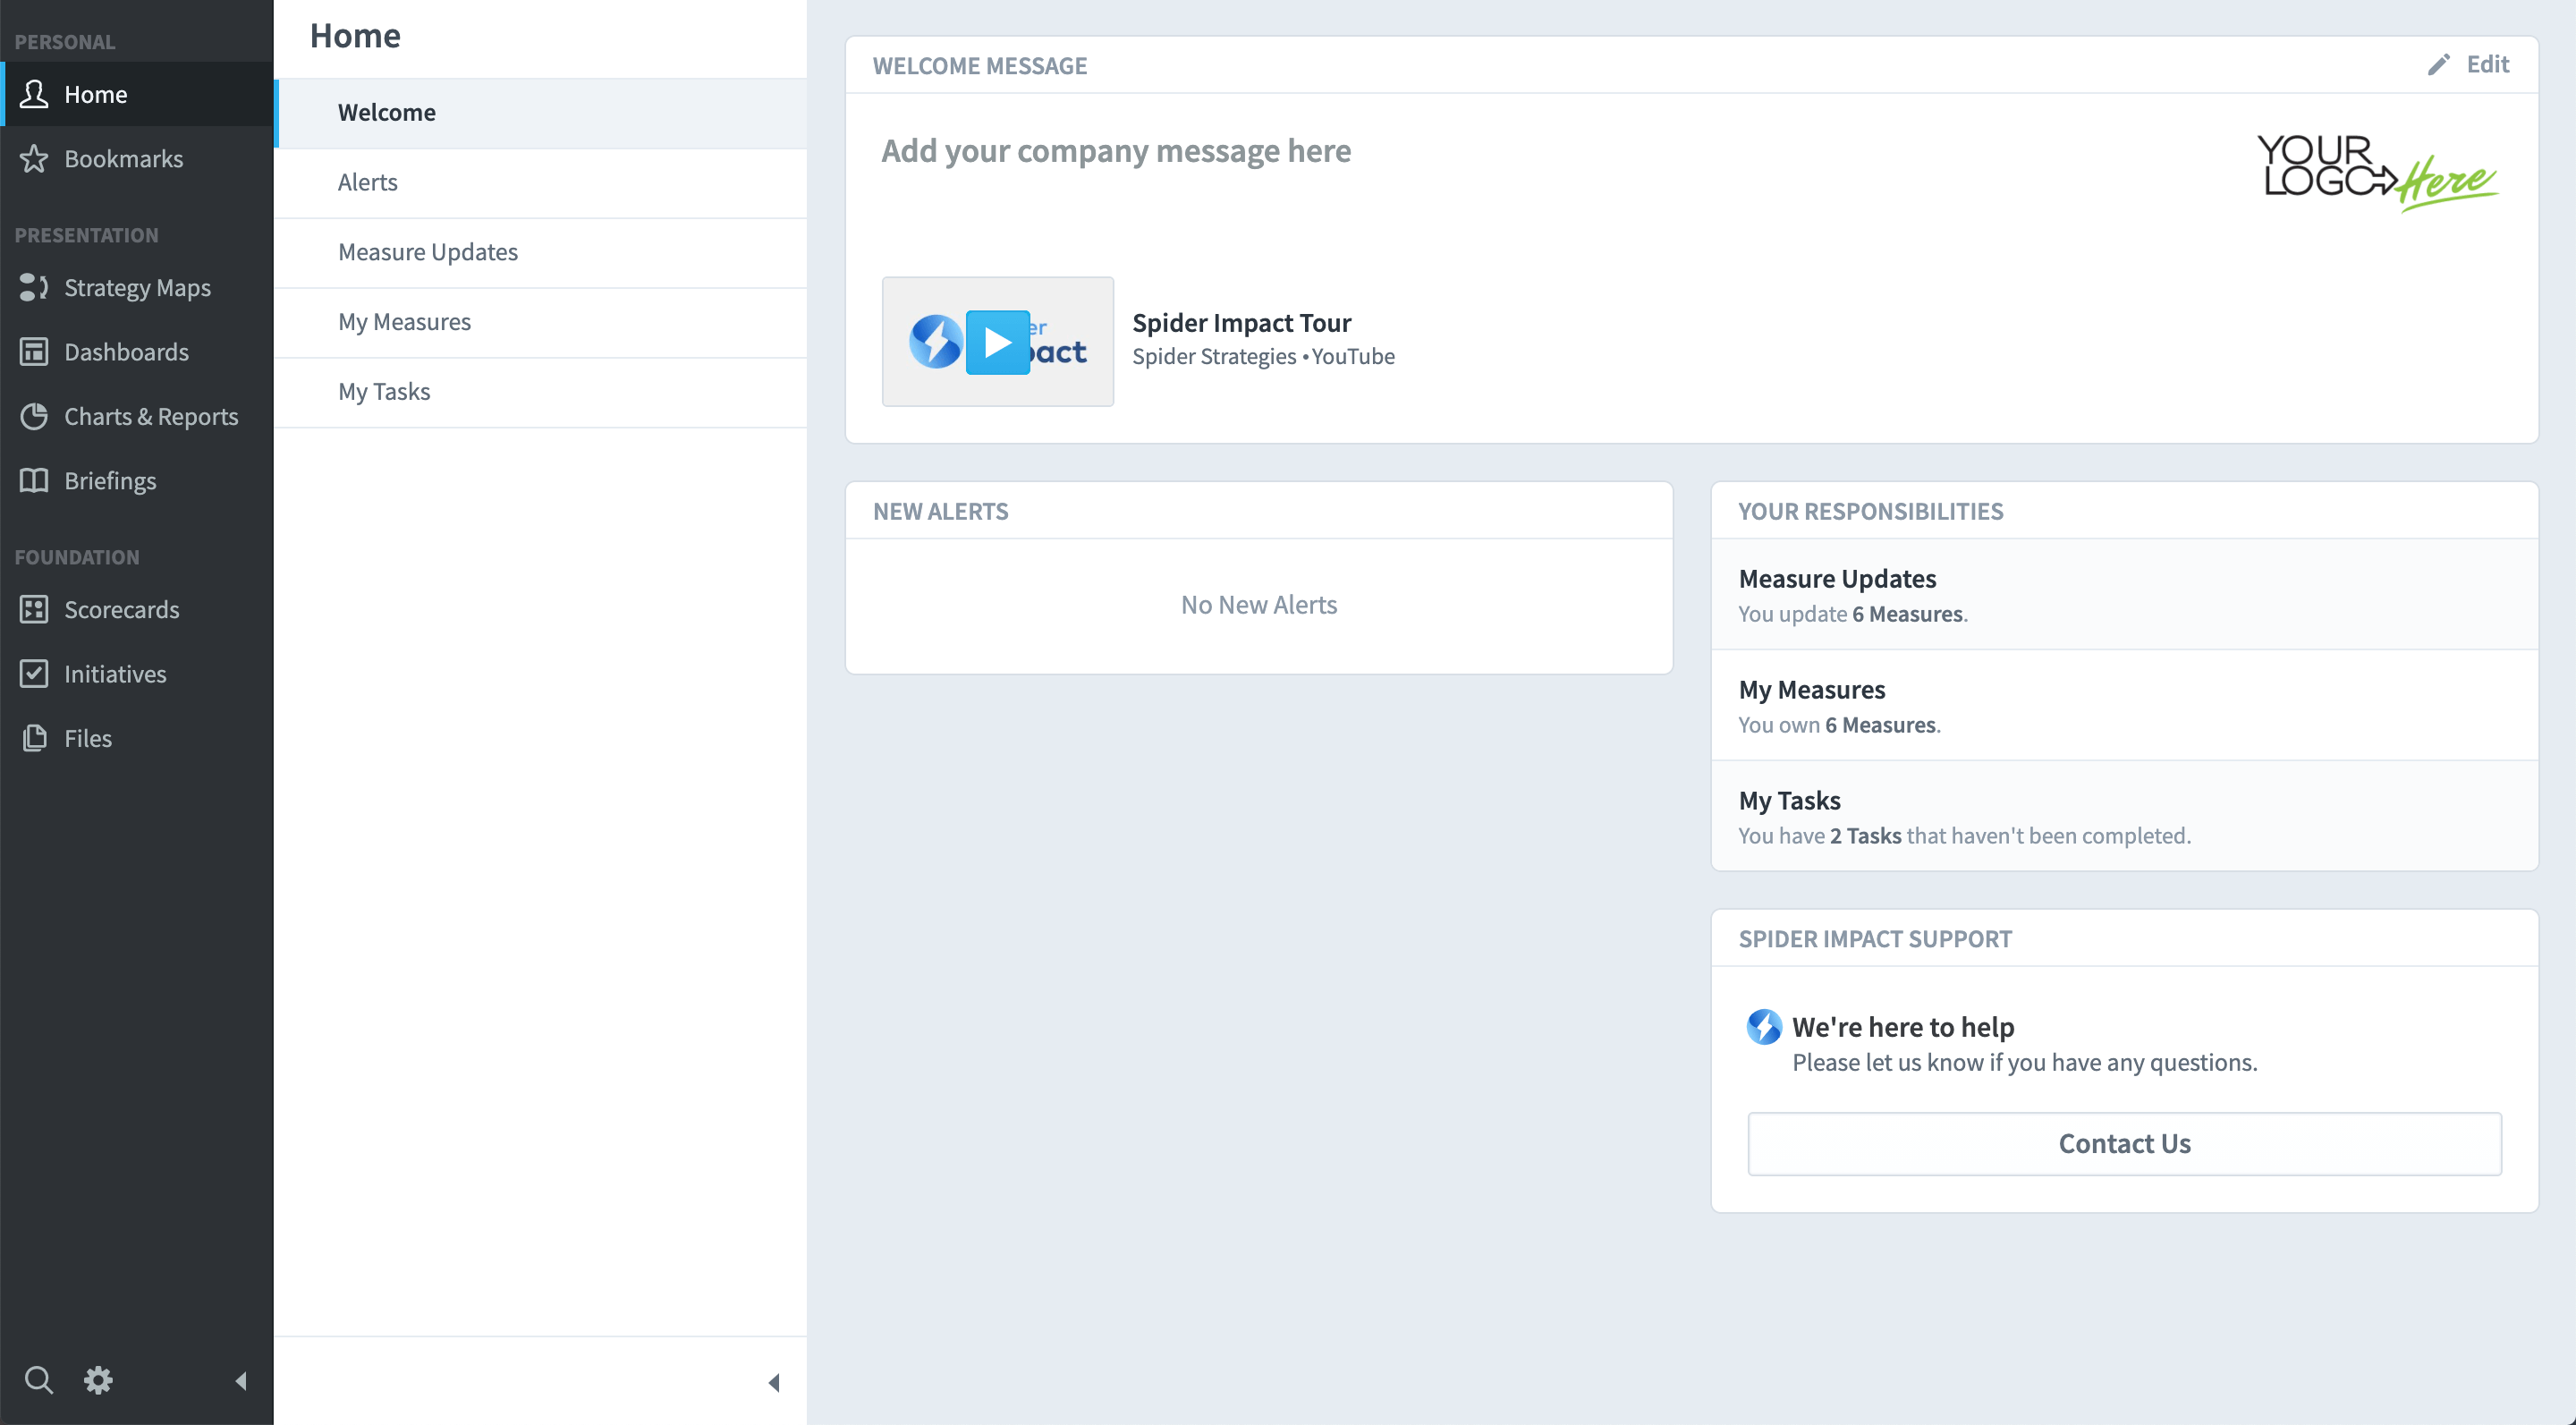Open Briefings from sidebar

tap(137, 480)
